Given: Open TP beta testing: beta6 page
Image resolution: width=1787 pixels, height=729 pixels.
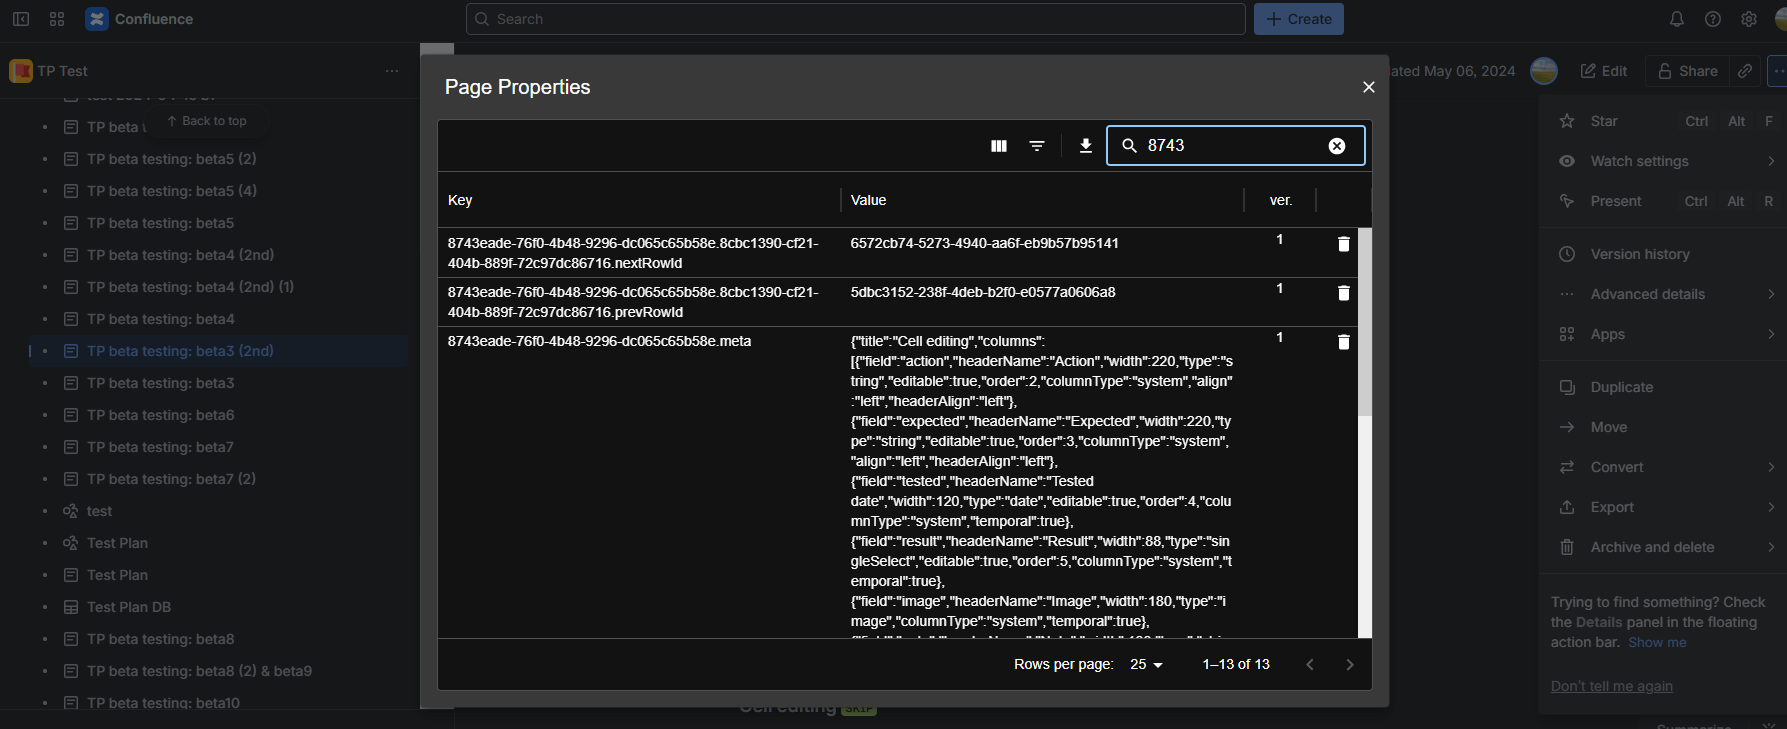Looking at the screenshot, I should pos(160,415).
